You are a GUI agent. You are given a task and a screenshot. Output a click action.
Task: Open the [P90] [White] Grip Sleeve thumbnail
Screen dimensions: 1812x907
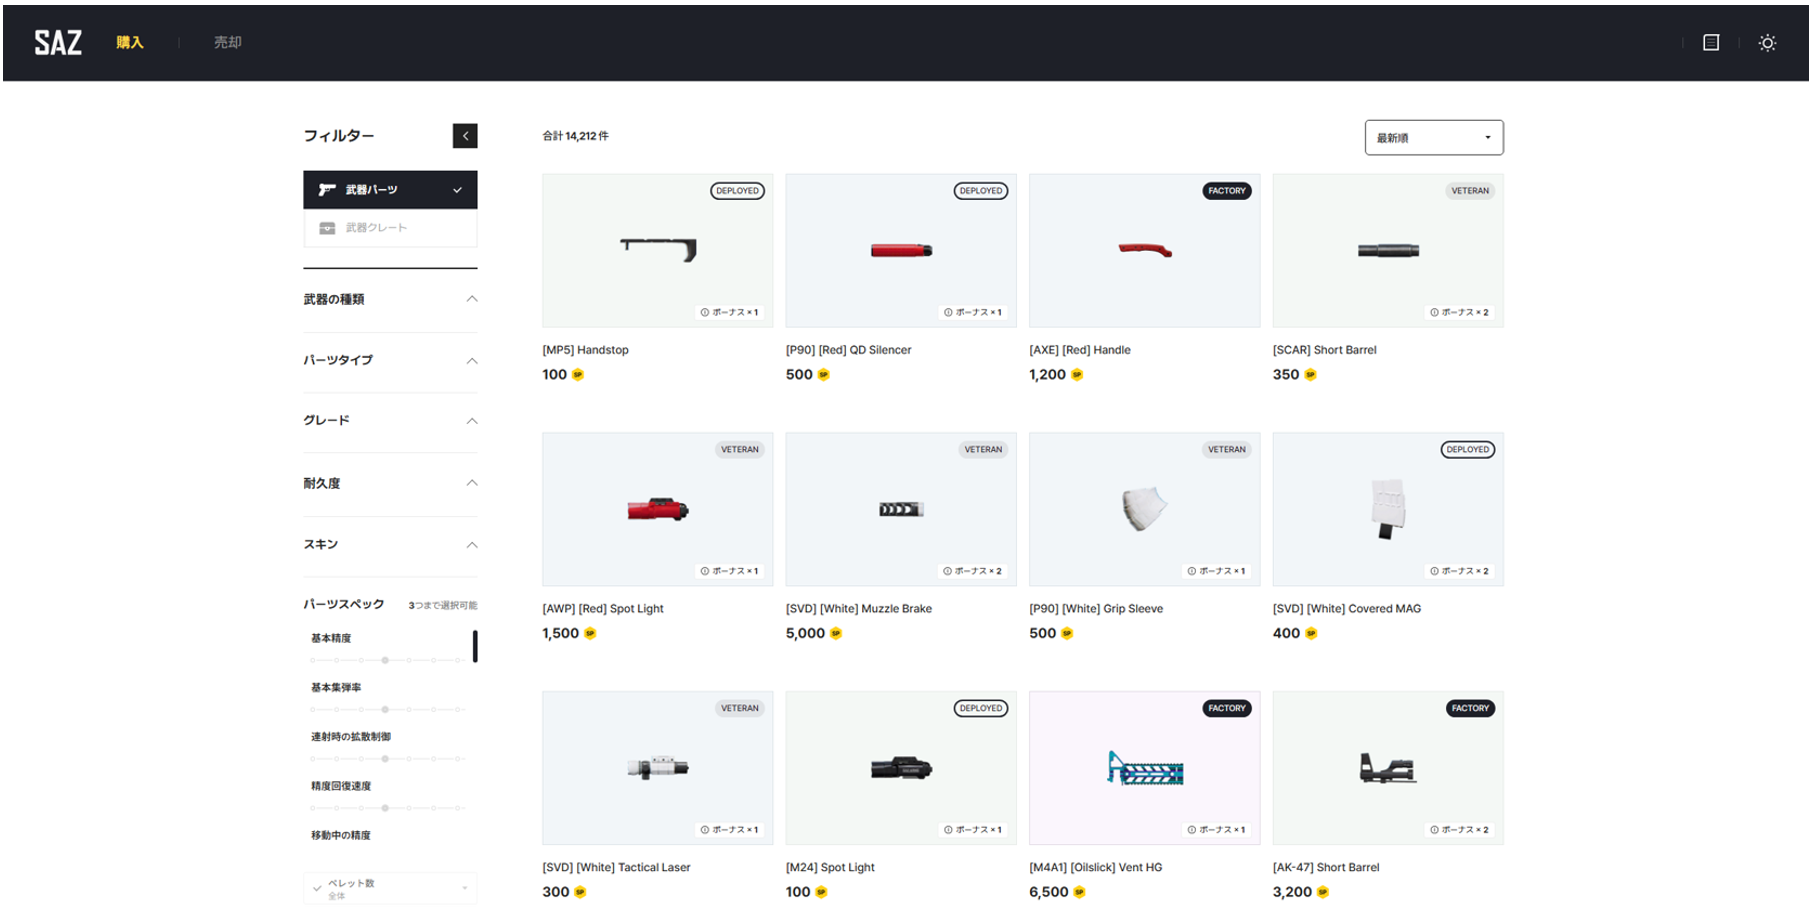(1144, 509)
